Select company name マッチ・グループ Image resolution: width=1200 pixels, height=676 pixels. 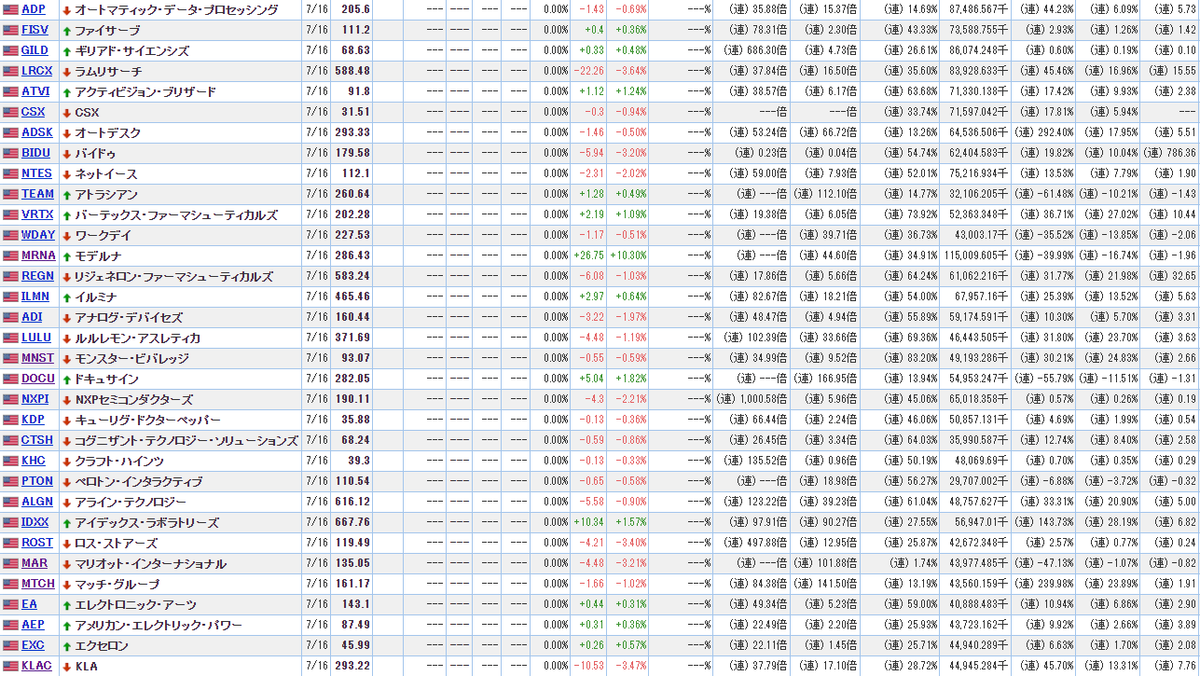[116, 583]
